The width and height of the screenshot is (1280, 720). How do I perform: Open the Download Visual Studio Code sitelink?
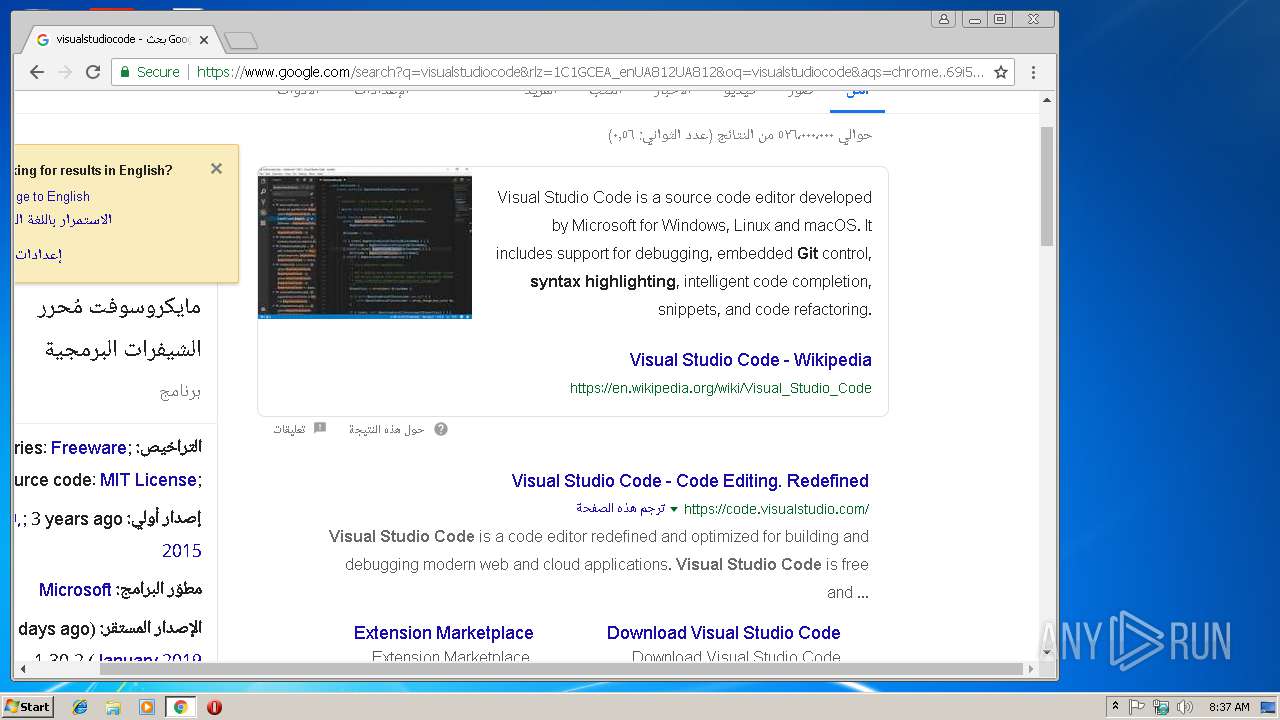pyautogui.click(x=723, y=633)
